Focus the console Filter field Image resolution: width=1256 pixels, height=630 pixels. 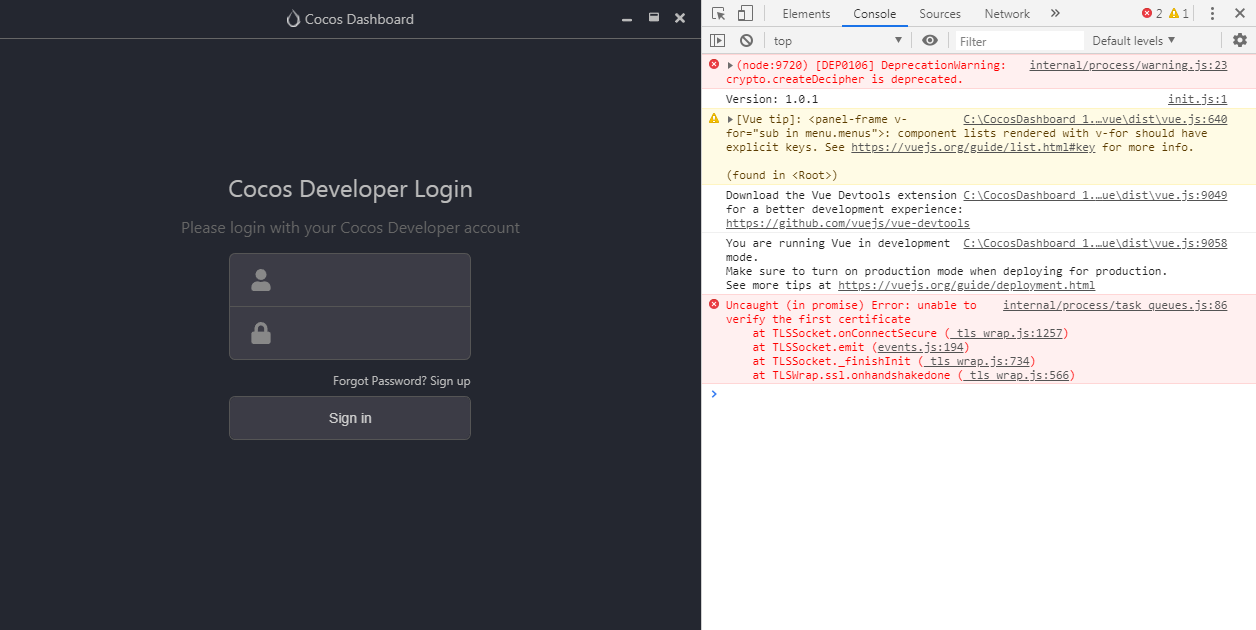tap(1020, 41)
